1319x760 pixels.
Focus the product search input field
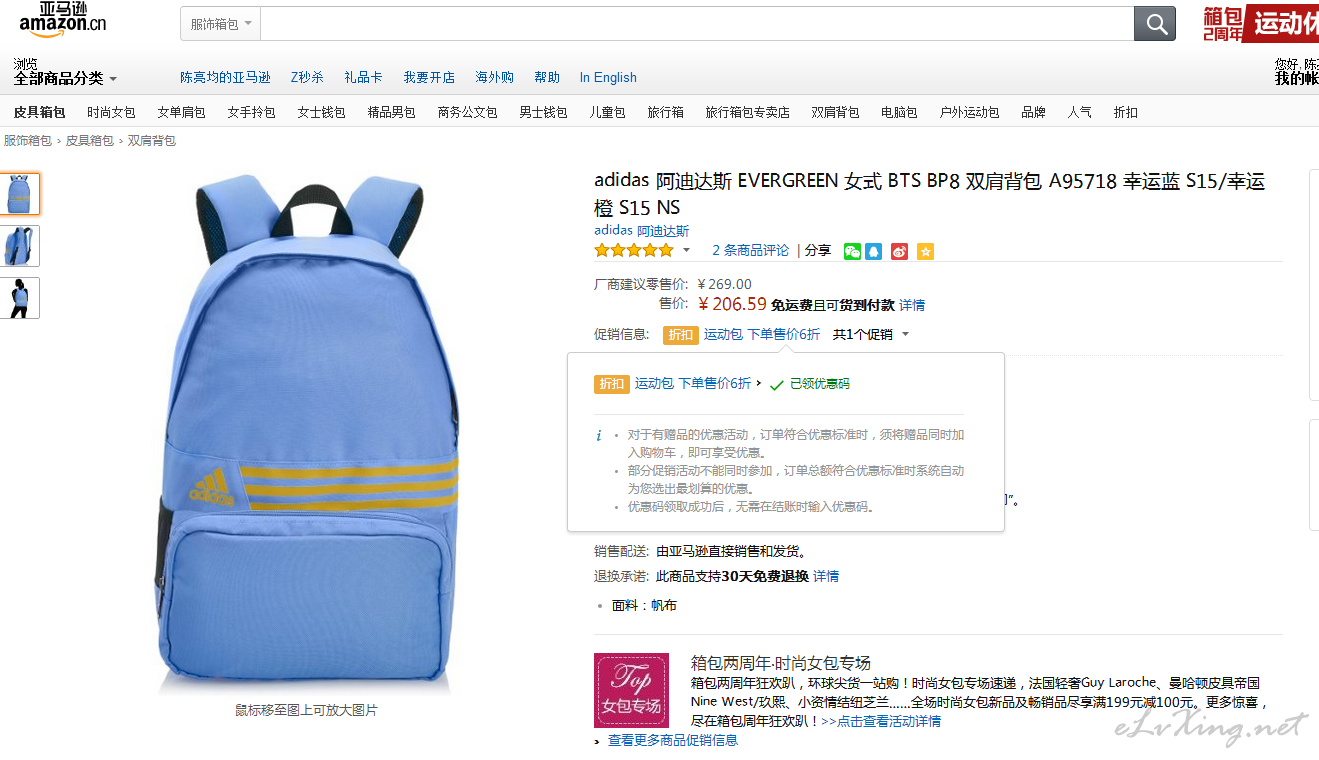[697, 24]
